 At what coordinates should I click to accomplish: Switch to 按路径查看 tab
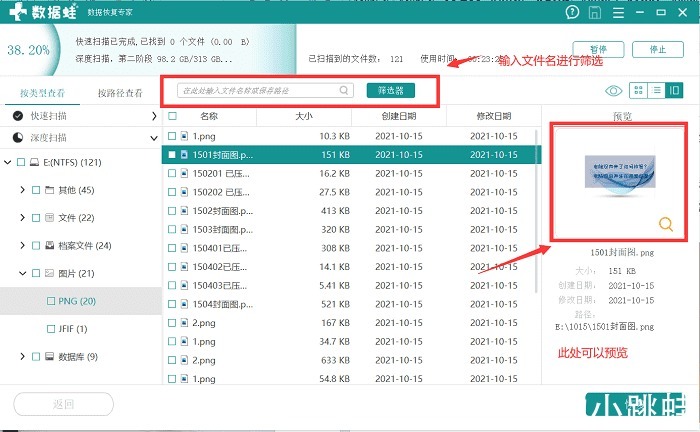pos(120,93)
